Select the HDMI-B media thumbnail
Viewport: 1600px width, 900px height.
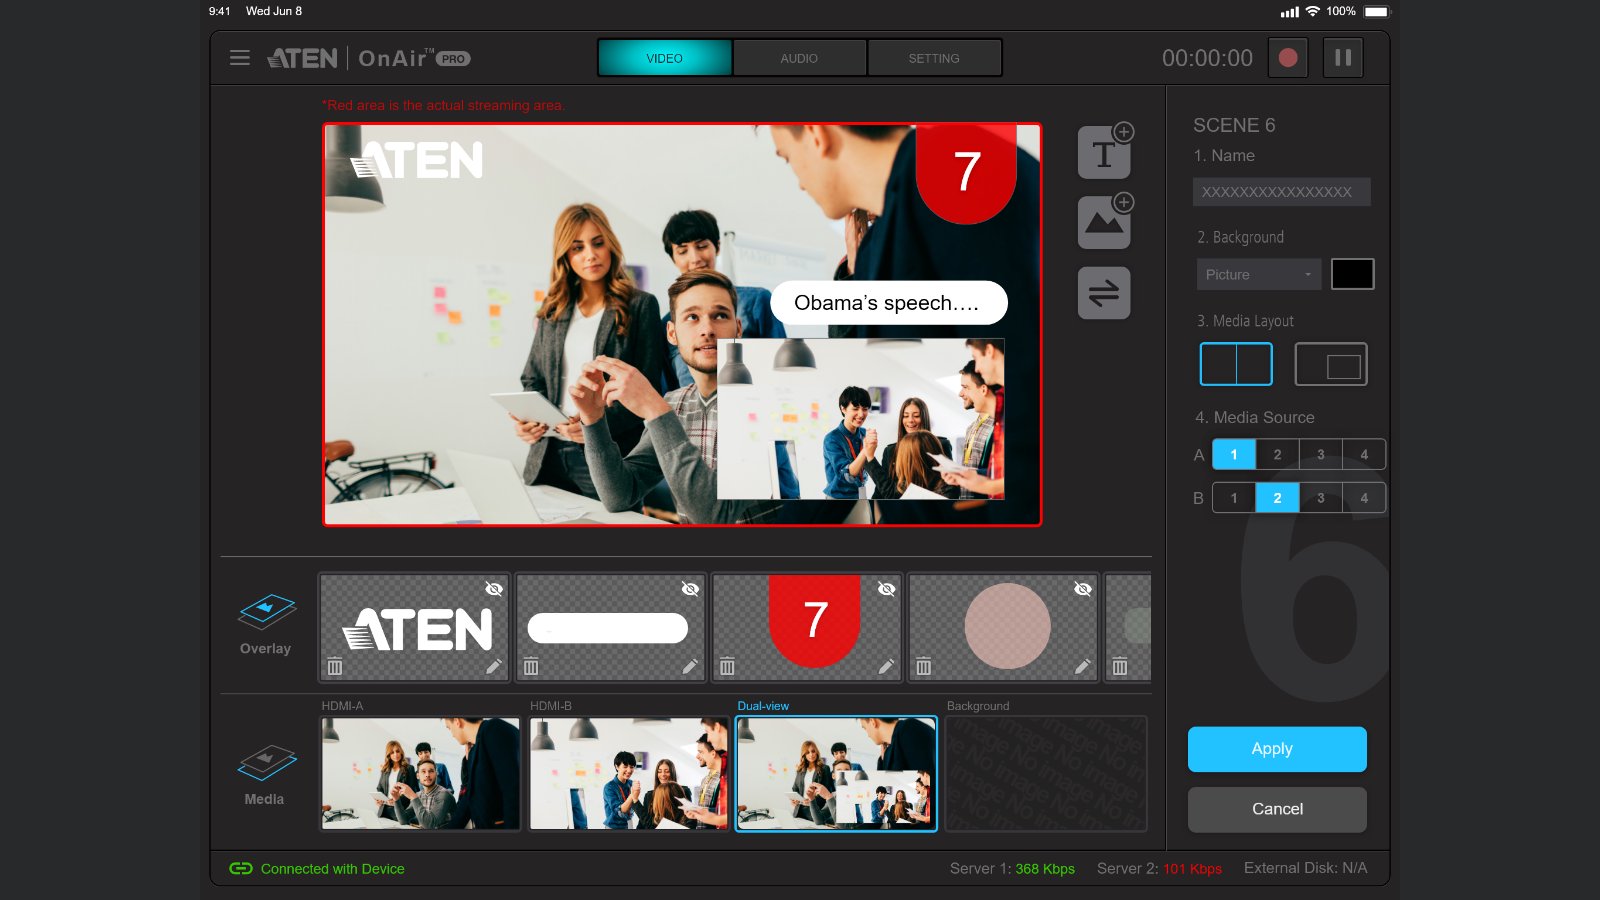coord(628,773)
